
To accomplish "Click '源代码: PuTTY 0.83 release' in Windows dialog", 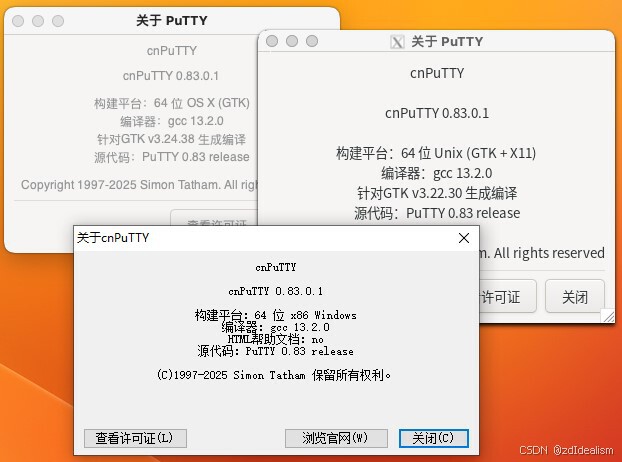I will (x=276, y=351).
